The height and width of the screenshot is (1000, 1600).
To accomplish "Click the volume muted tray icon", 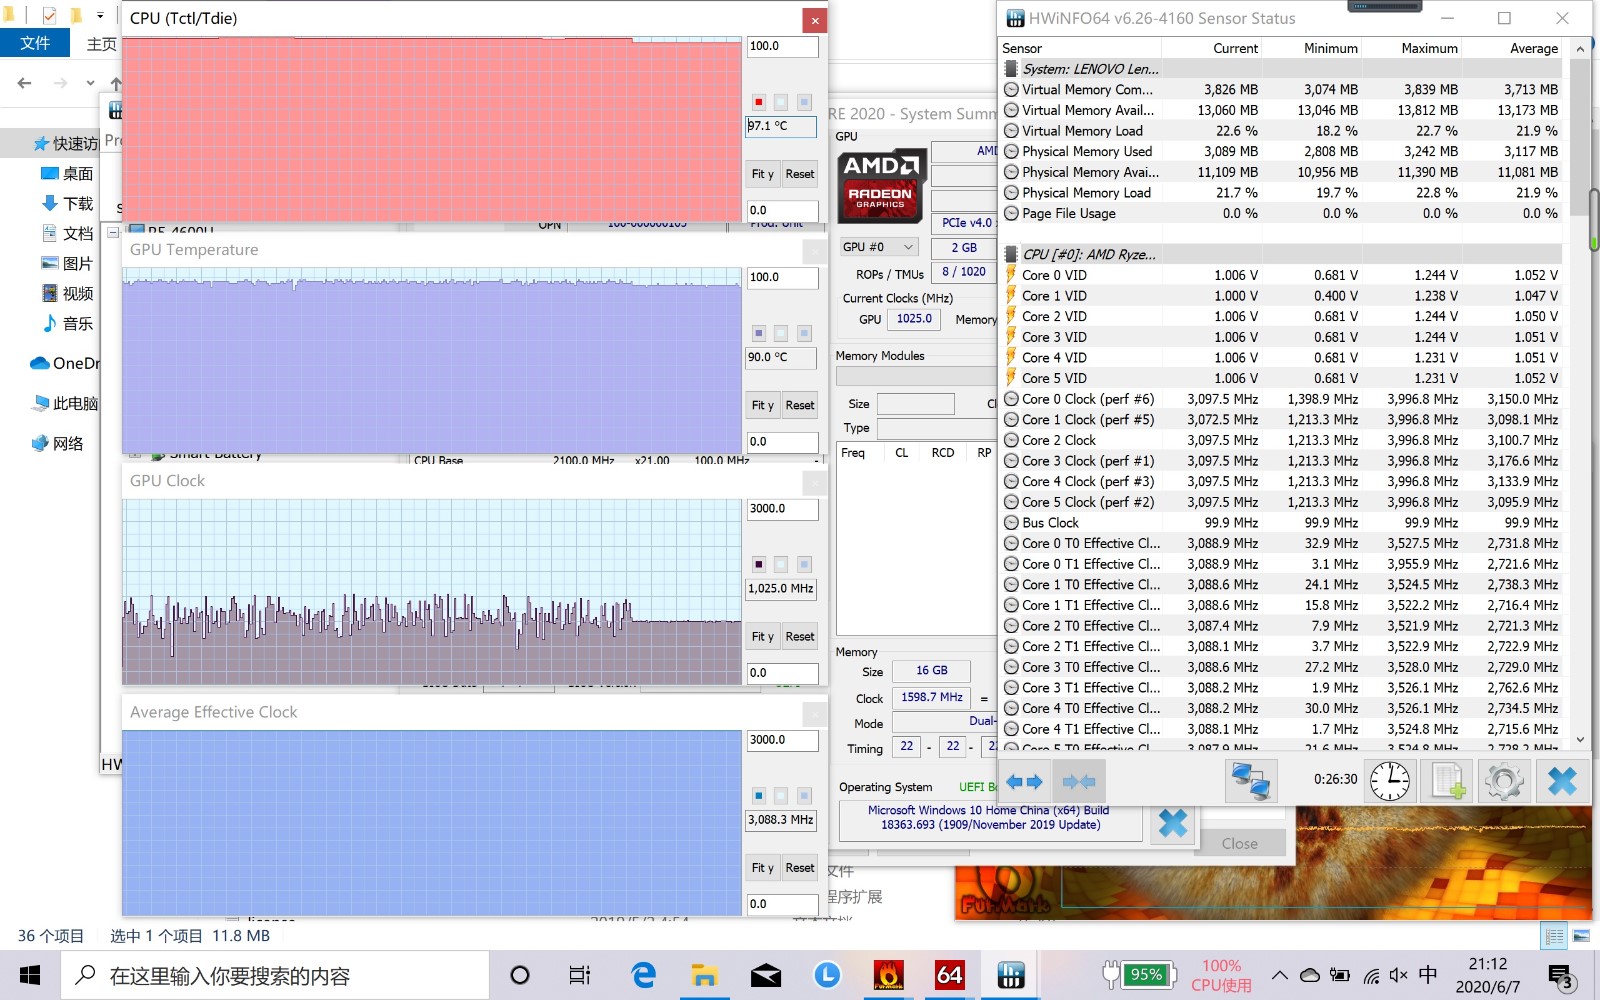I will (x=1399, y=975).
